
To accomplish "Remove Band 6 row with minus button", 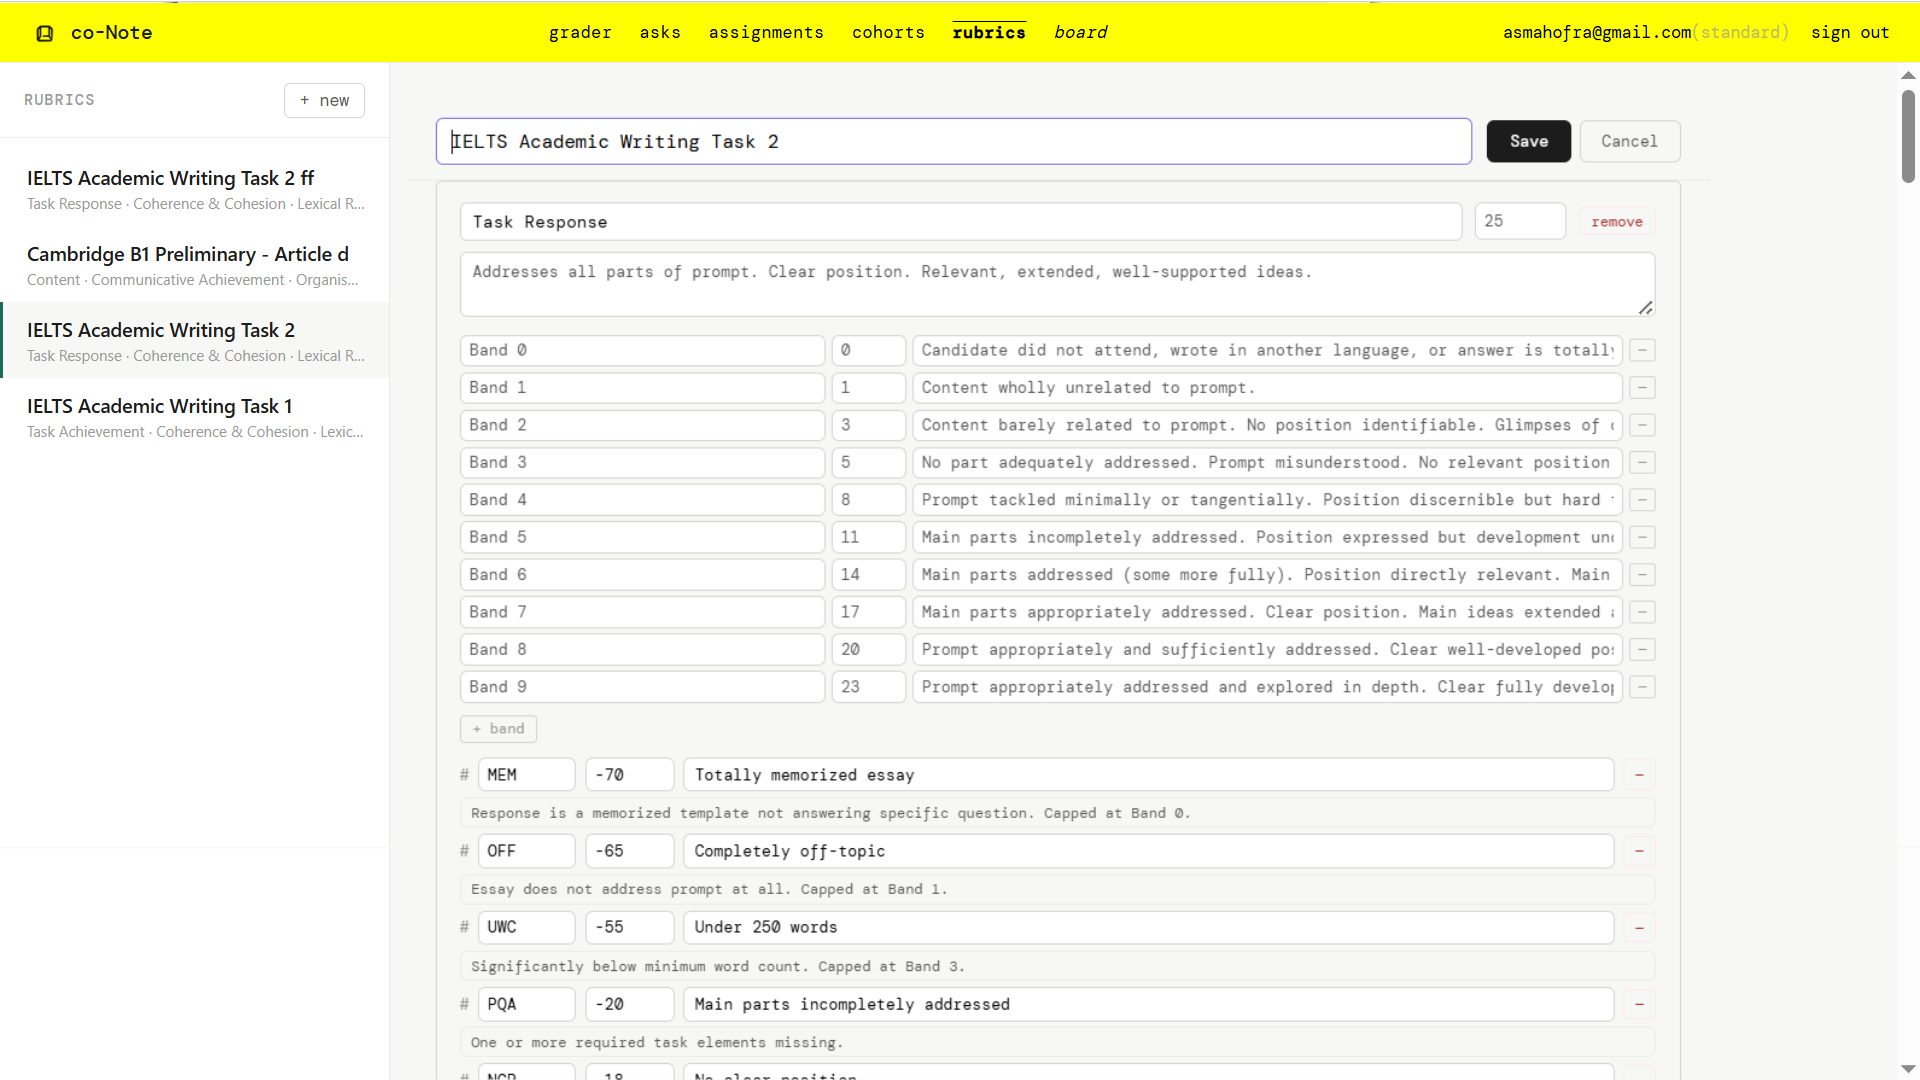I will (x=1642, y=575).
